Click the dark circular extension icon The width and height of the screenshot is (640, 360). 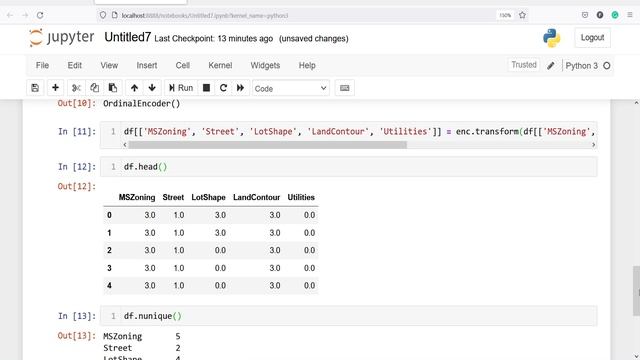click(600, 15)
